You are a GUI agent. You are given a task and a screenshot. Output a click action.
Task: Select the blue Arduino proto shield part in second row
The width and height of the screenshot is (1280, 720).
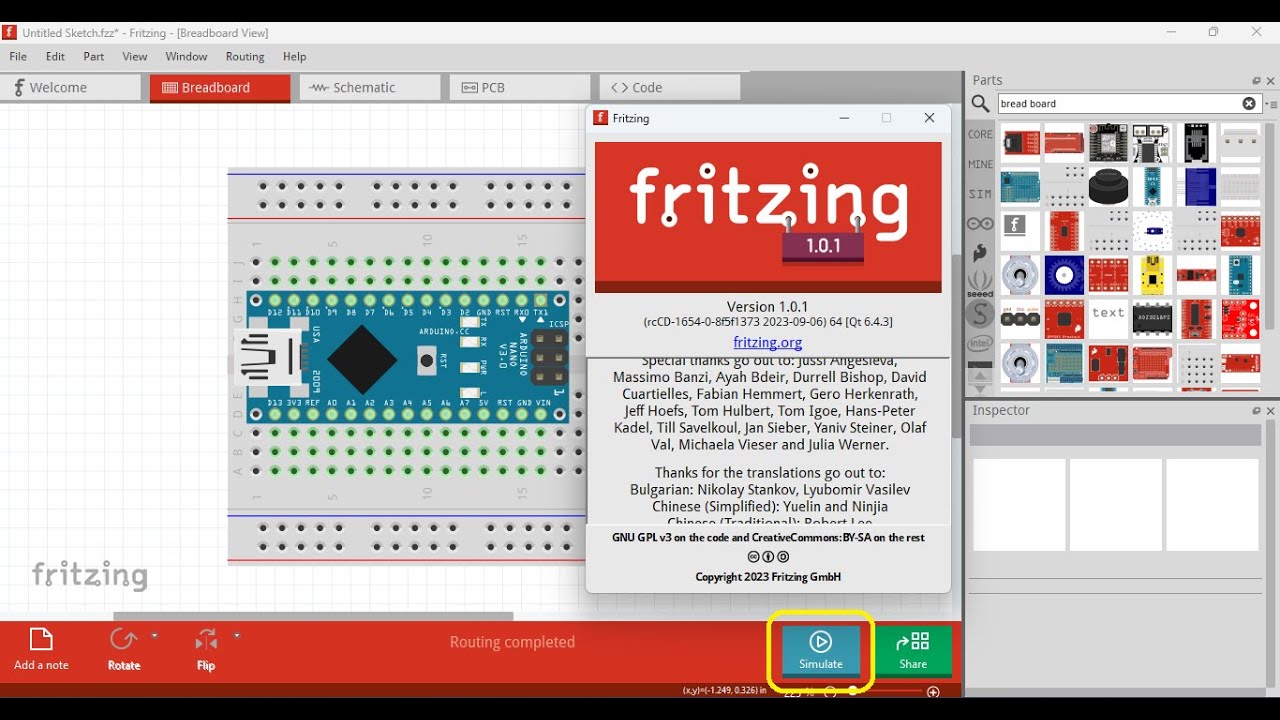point(1020,186)
